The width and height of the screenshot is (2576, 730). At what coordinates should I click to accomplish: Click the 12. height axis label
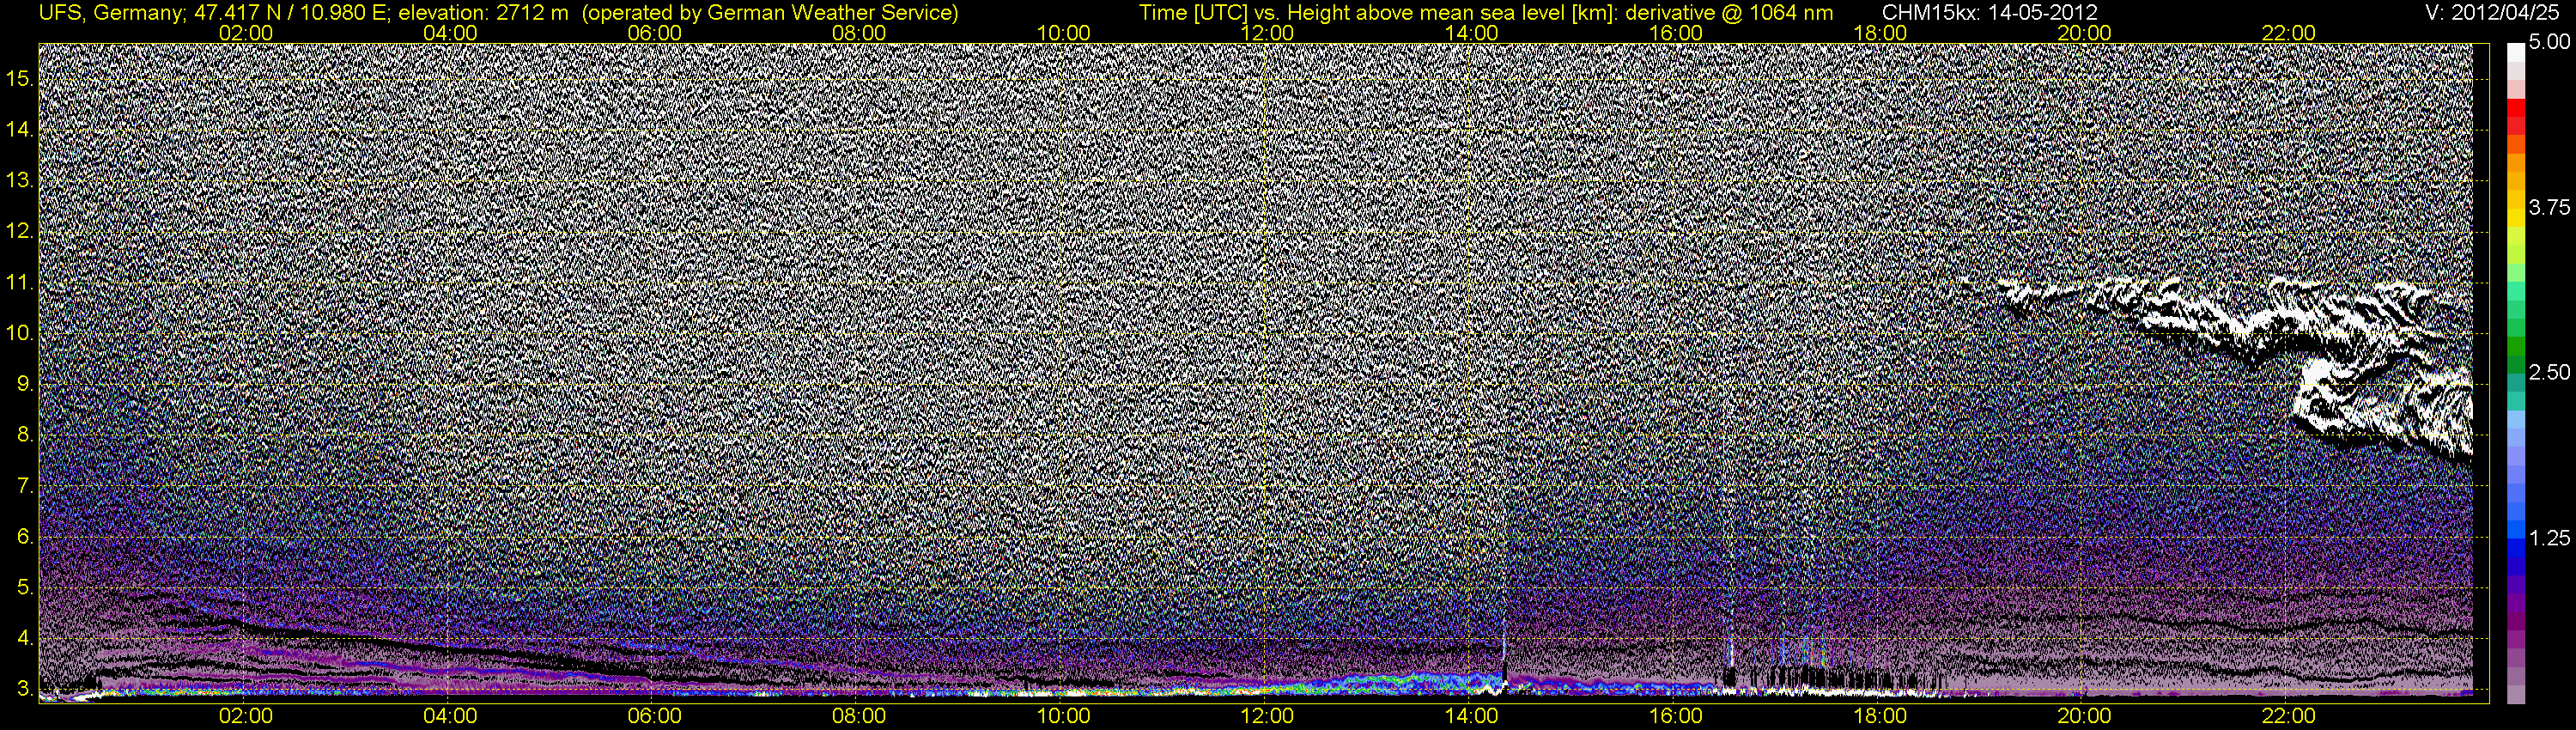(x=20, y=232)
